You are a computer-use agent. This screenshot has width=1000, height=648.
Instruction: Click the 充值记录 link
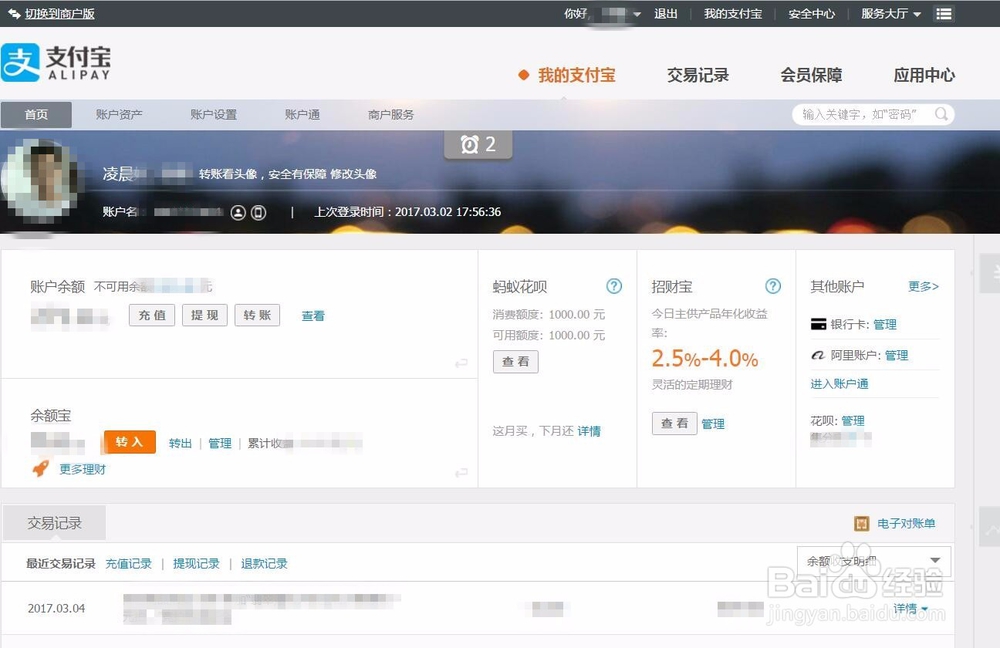click(128, 564)
